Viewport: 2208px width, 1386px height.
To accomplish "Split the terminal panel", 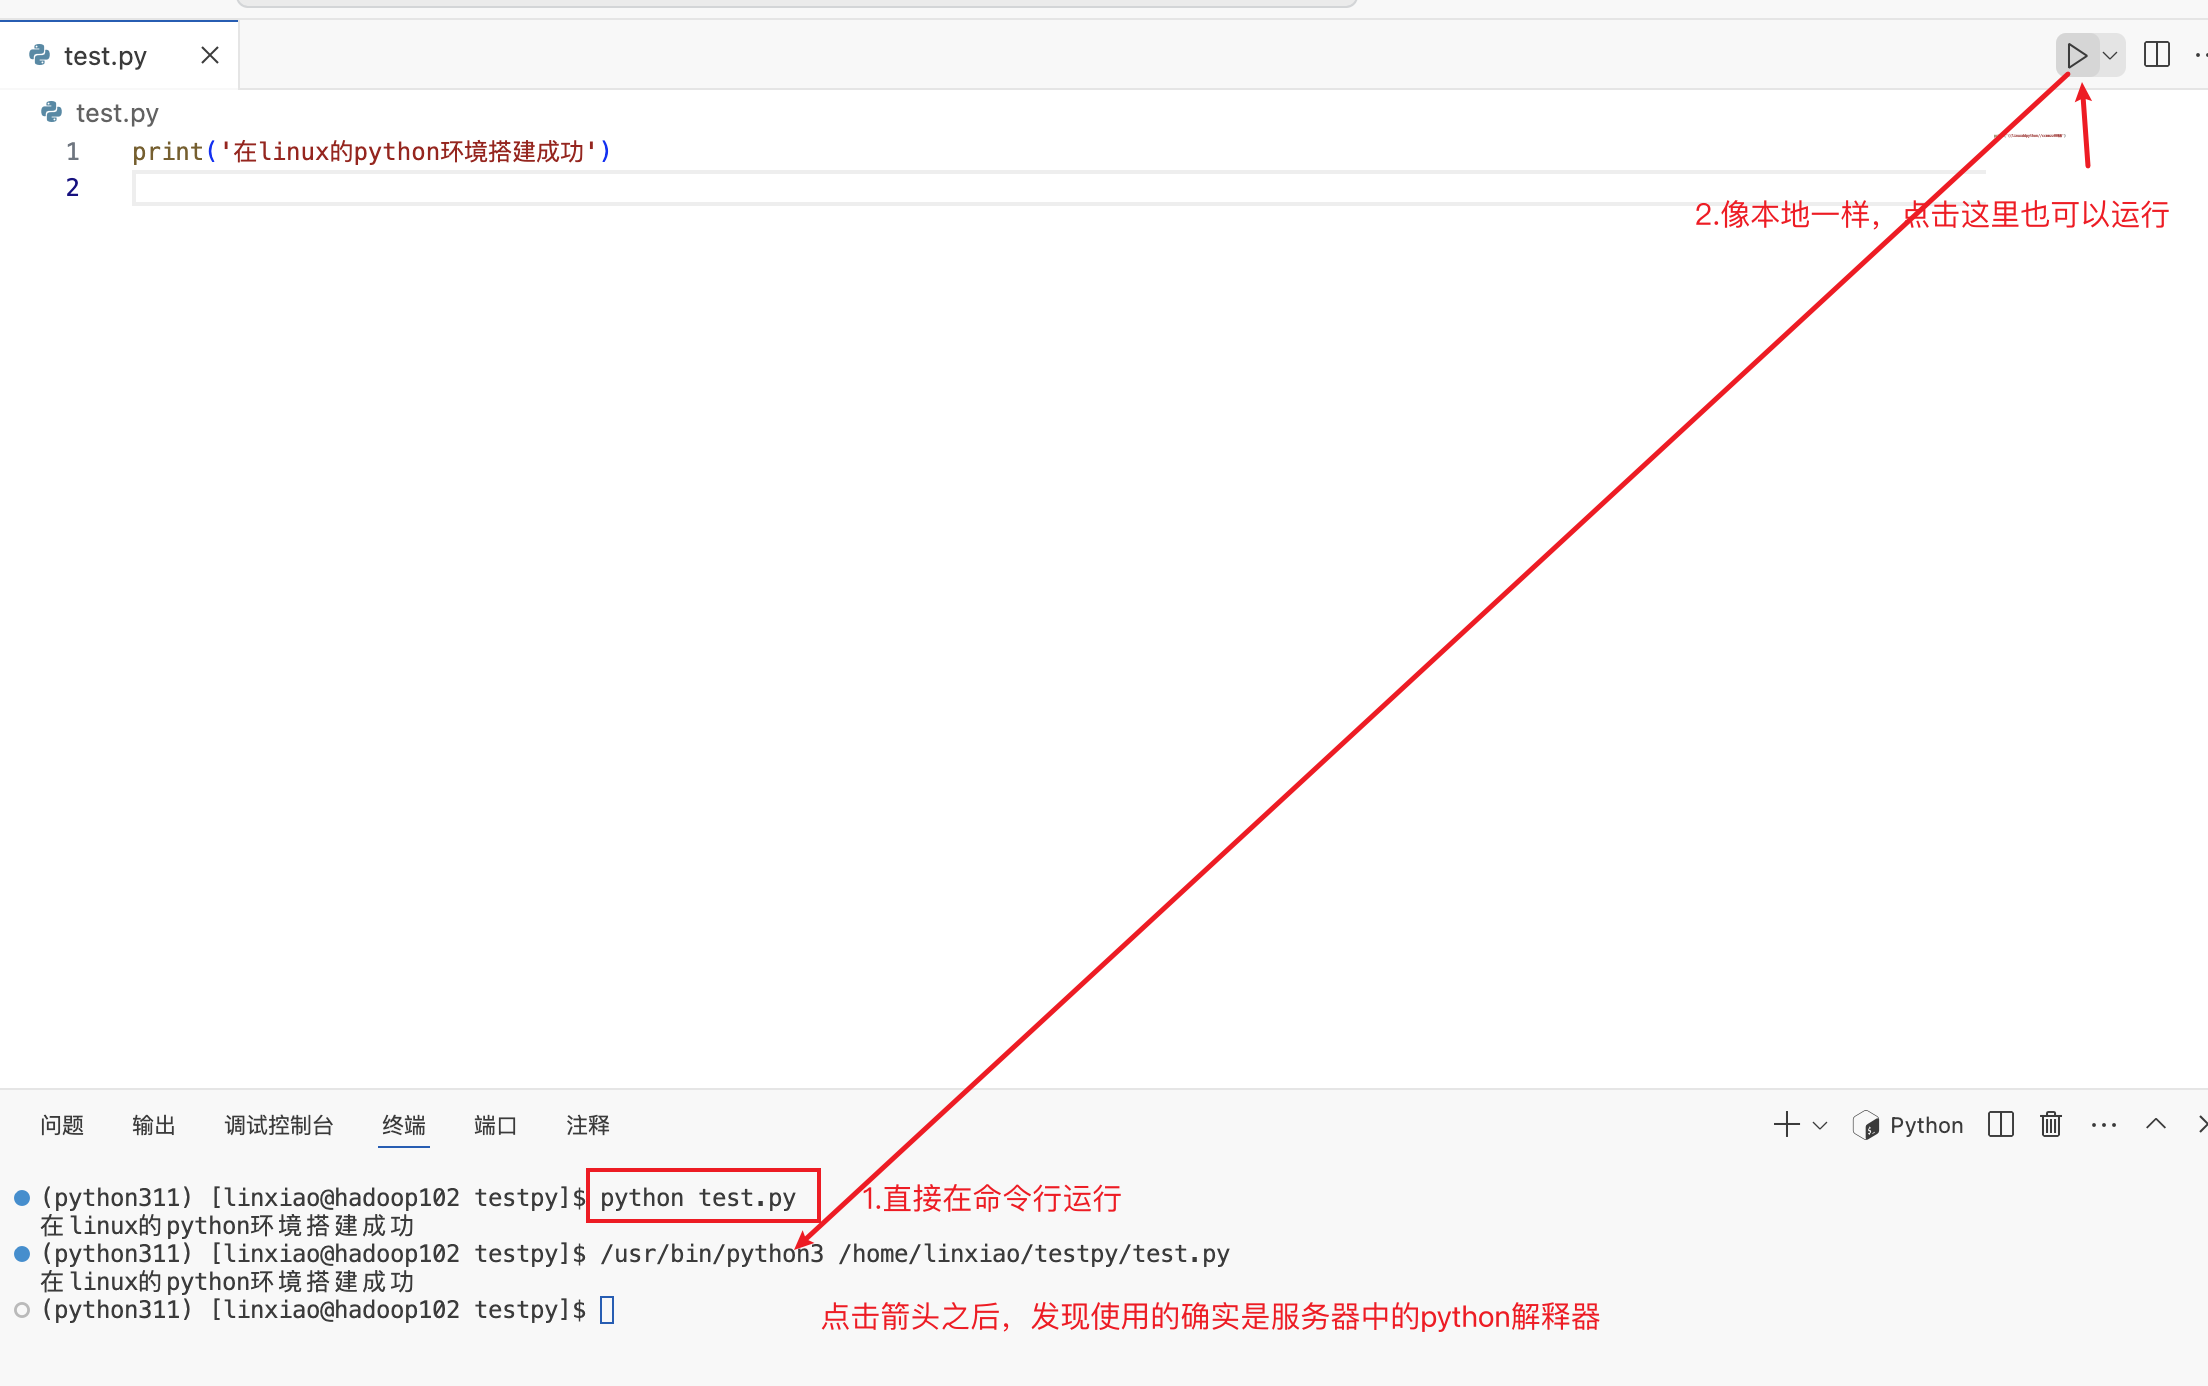I will click(2001, 1125).
